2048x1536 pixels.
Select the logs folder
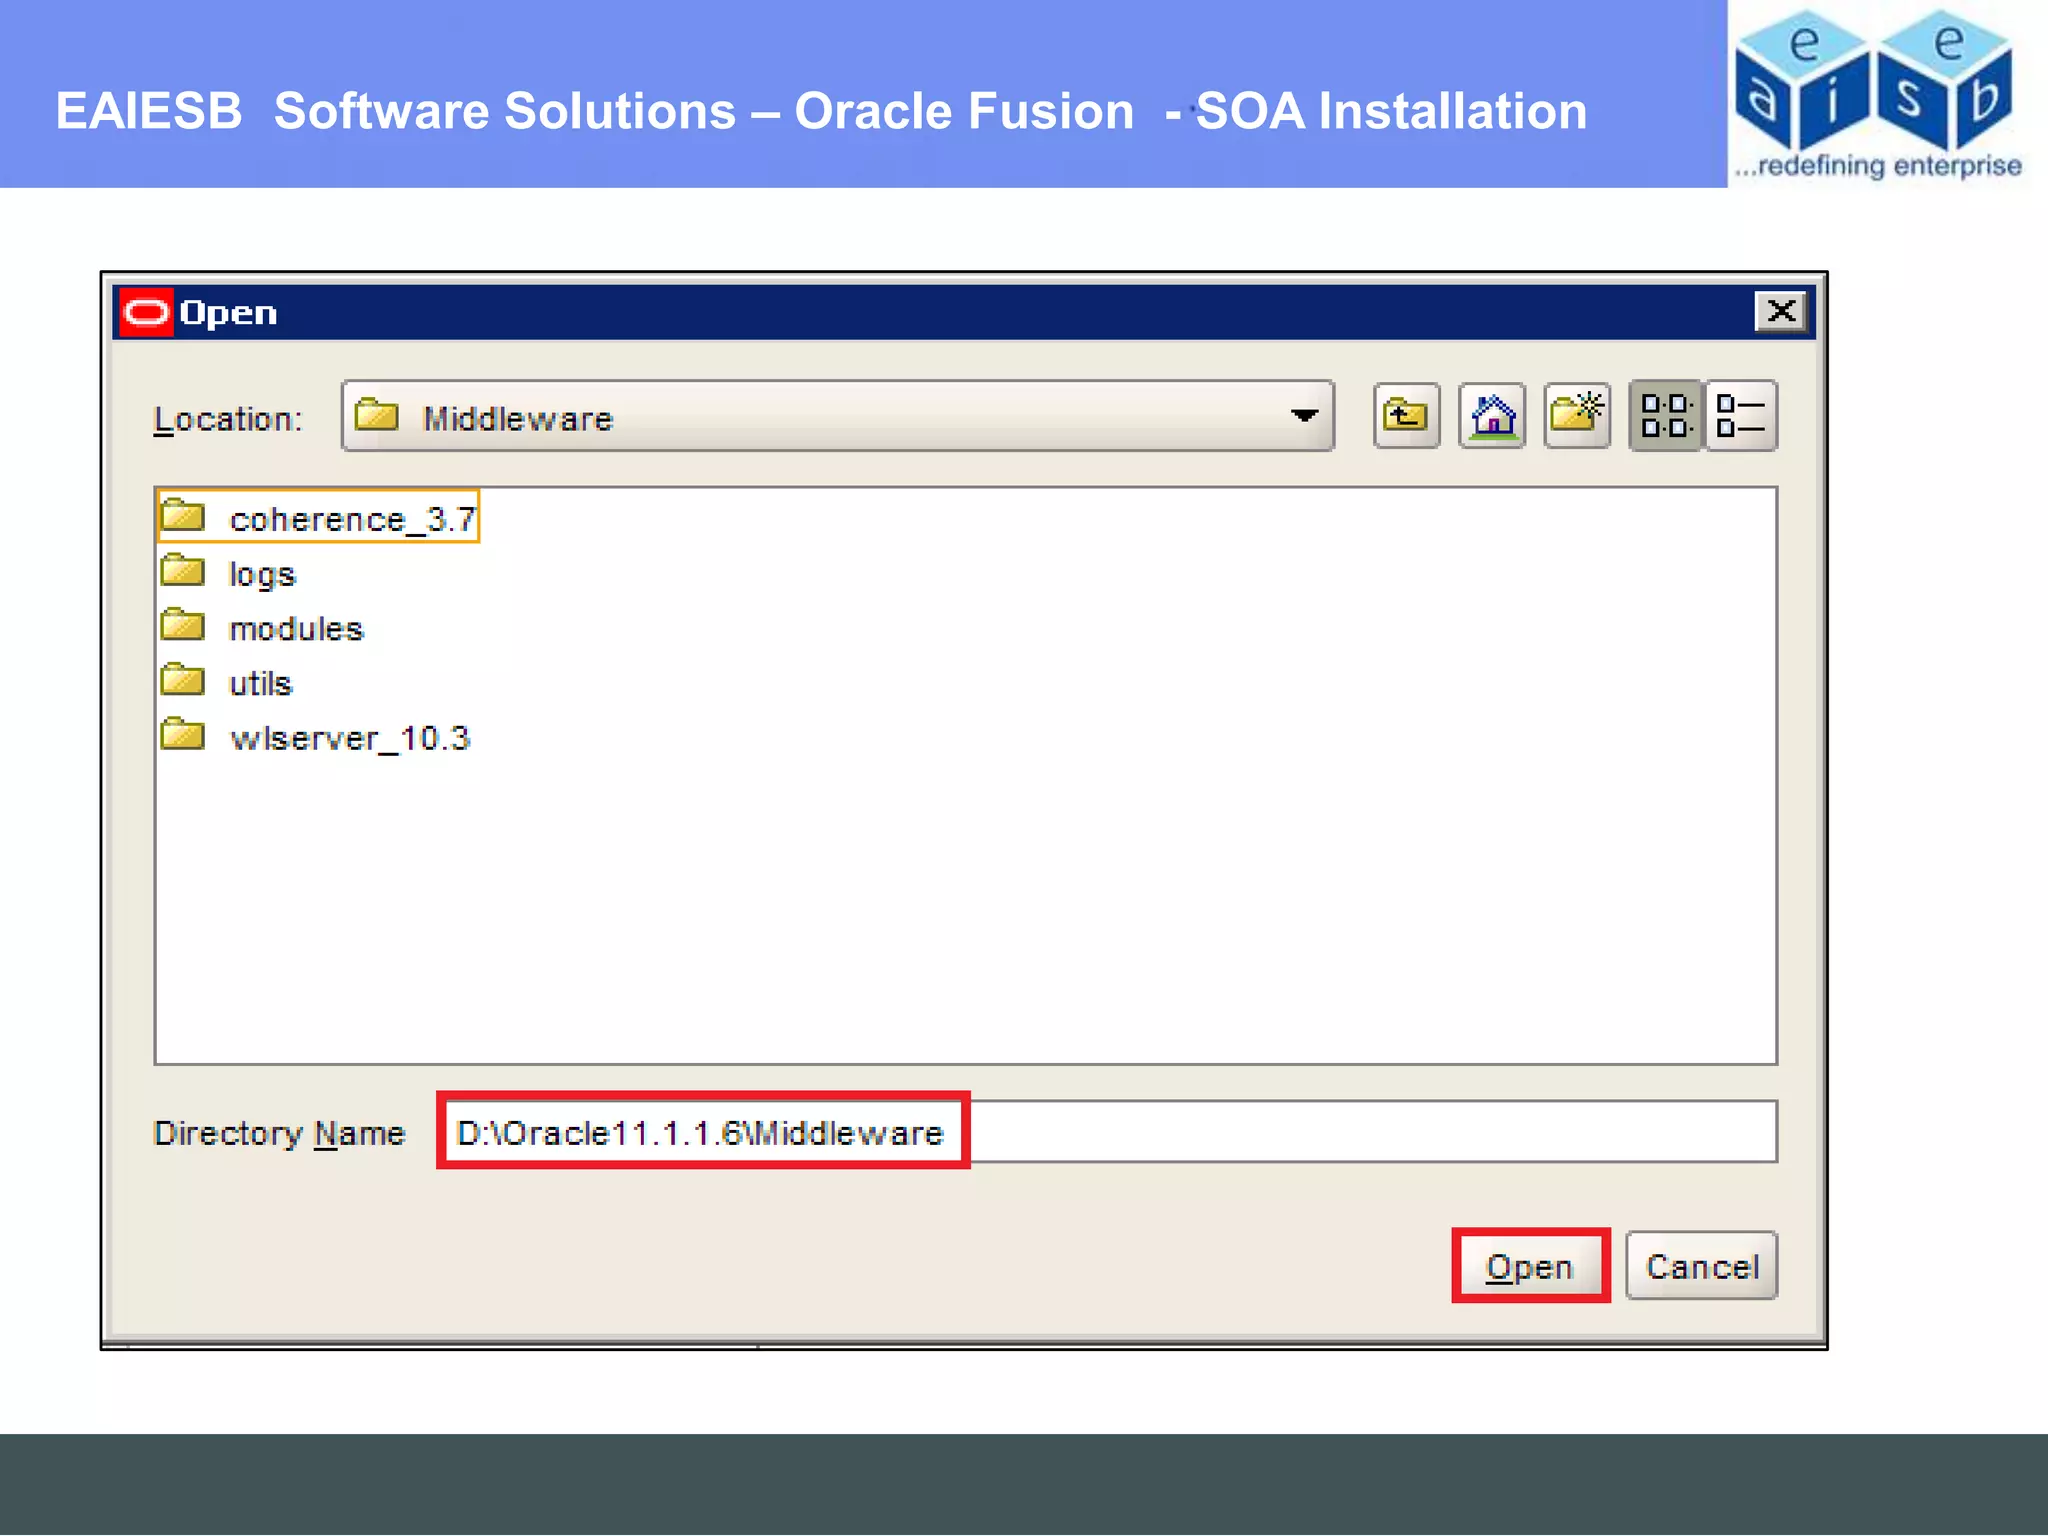229,573
